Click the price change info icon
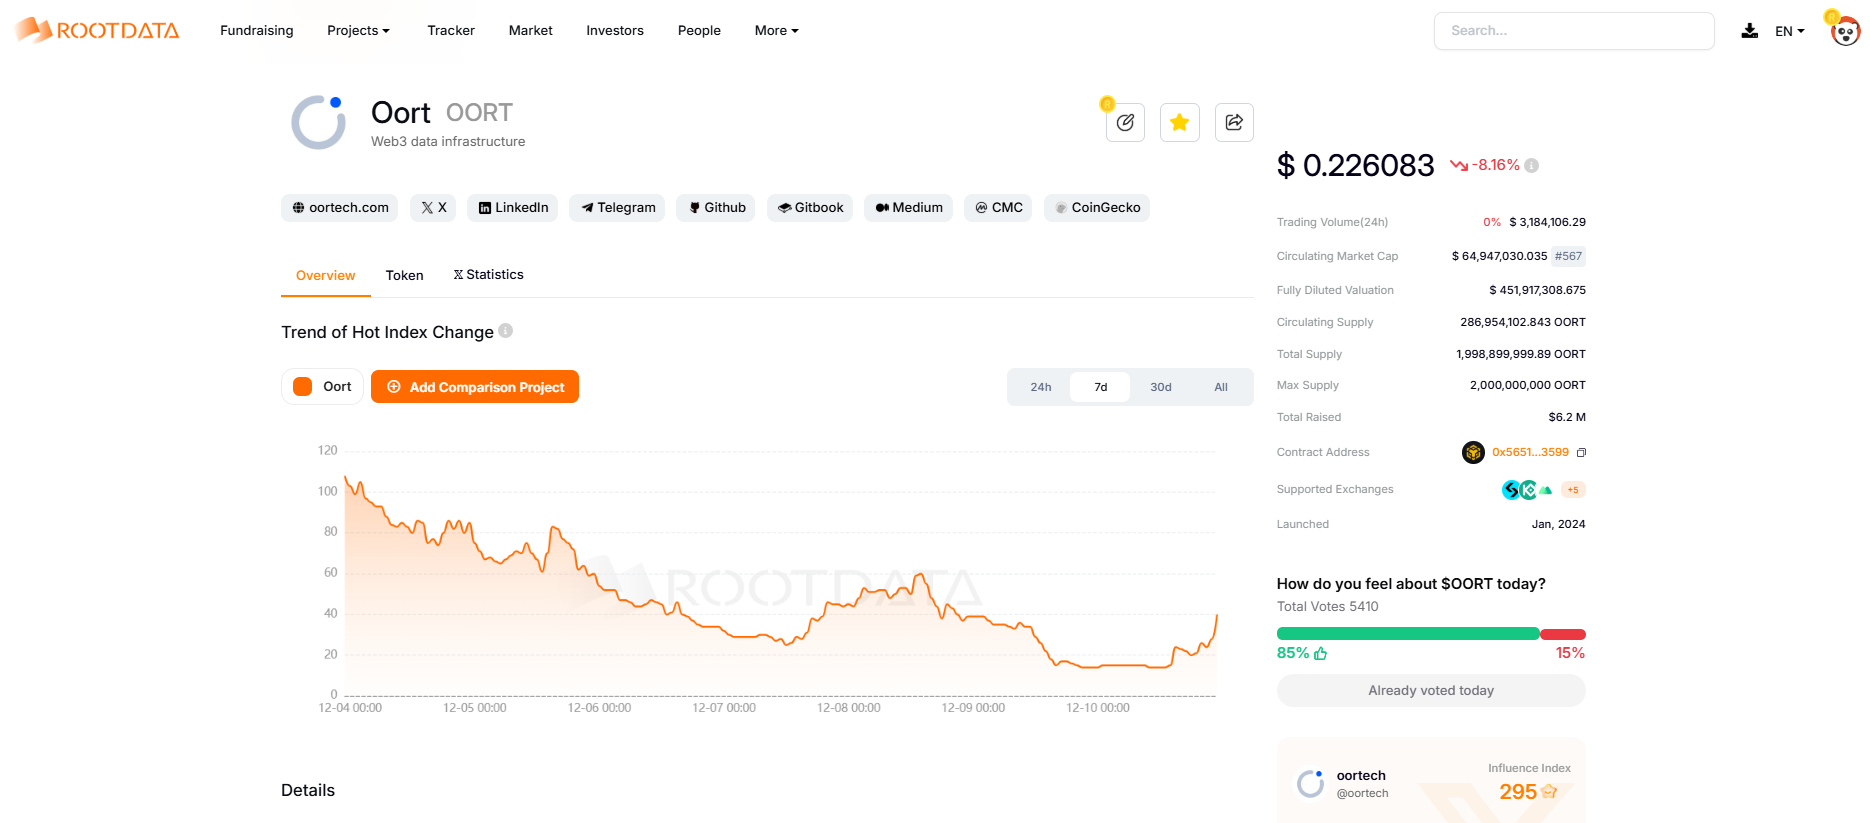 [x=1532, y=166]
